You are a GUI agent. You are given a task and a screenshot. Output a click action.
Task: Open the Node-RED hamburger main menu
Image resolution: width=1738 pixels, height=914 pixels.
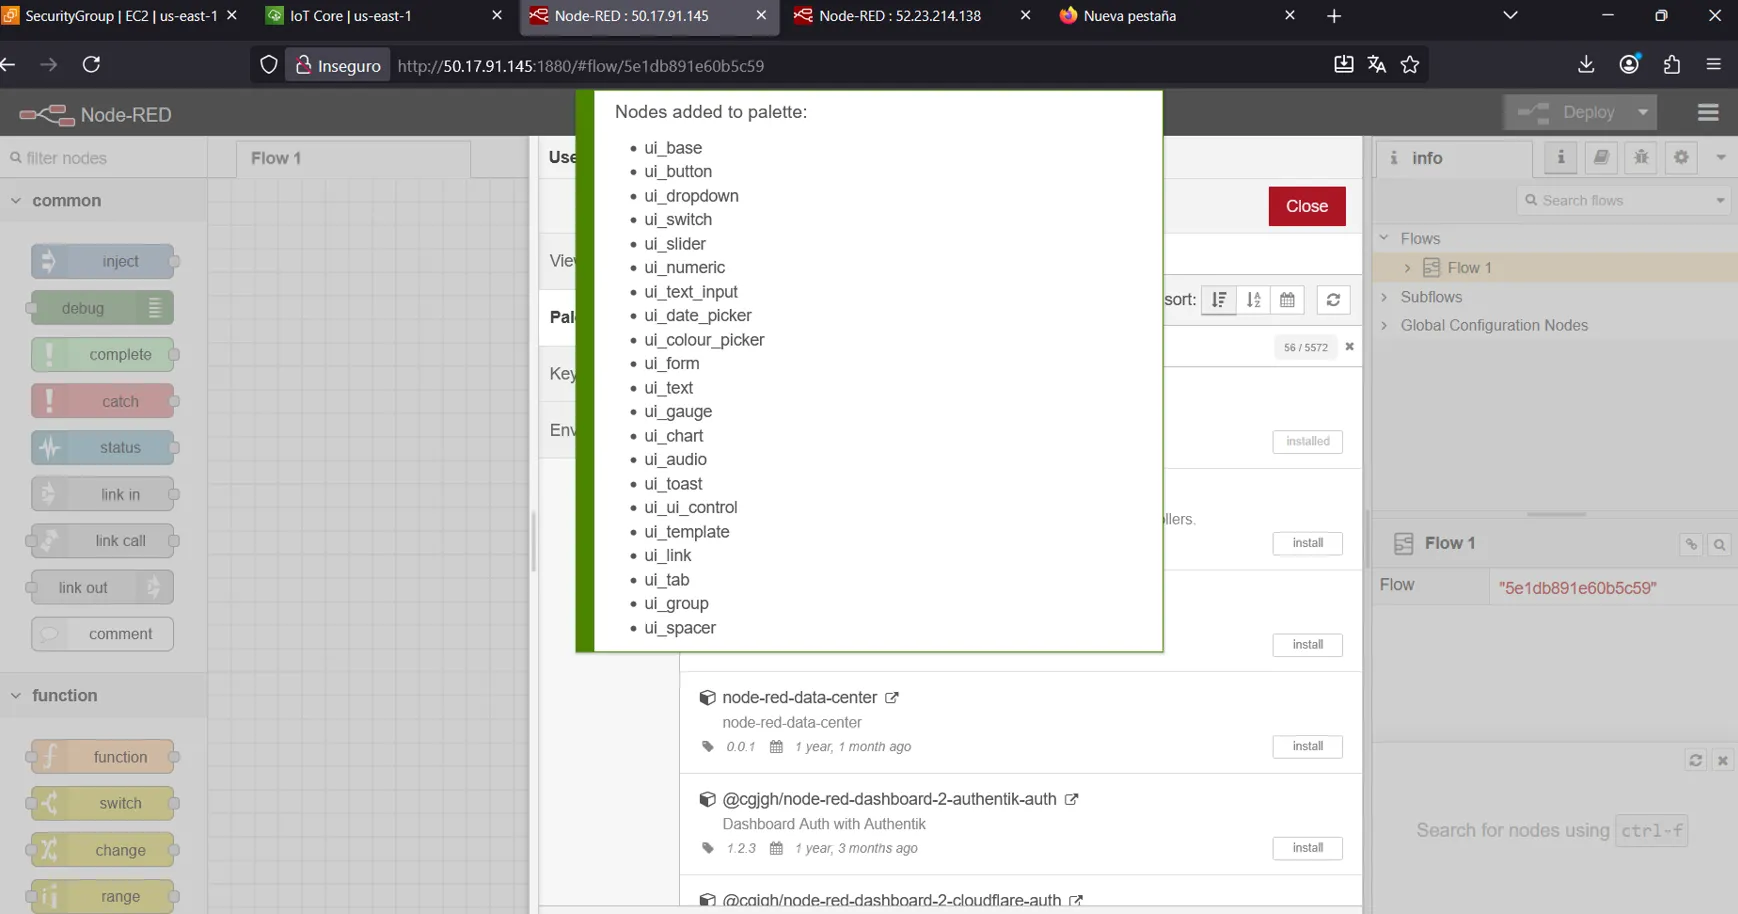tap(1708, 113)
